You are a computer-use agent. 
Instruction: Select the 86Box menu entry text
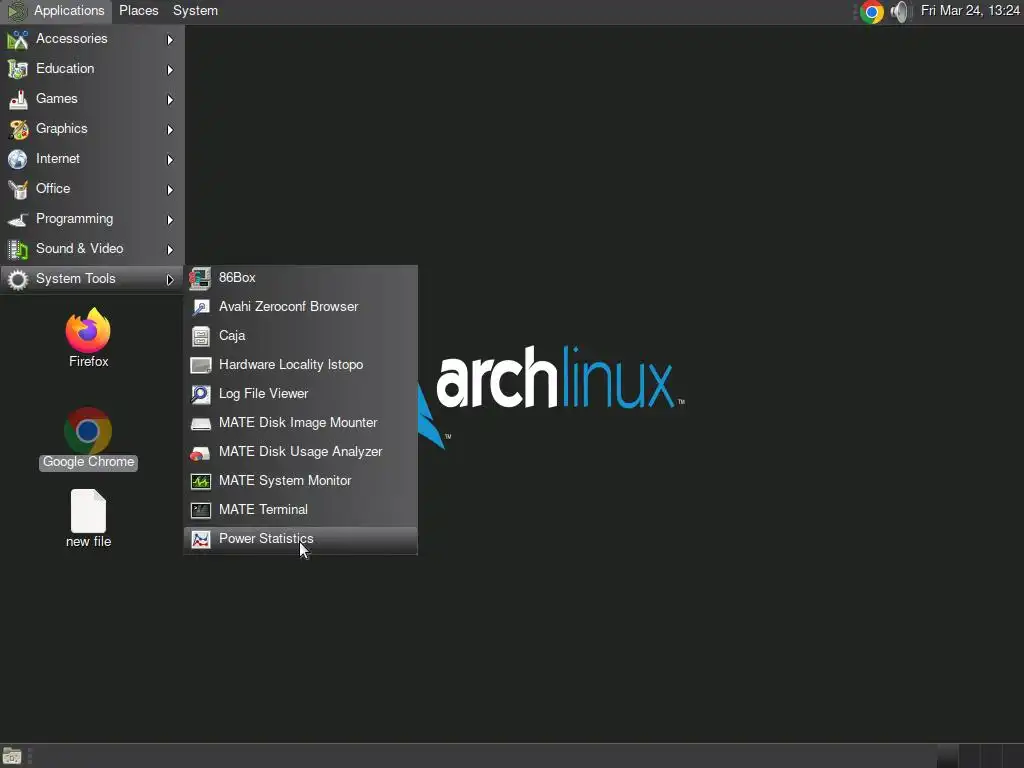tap(237, 278)
